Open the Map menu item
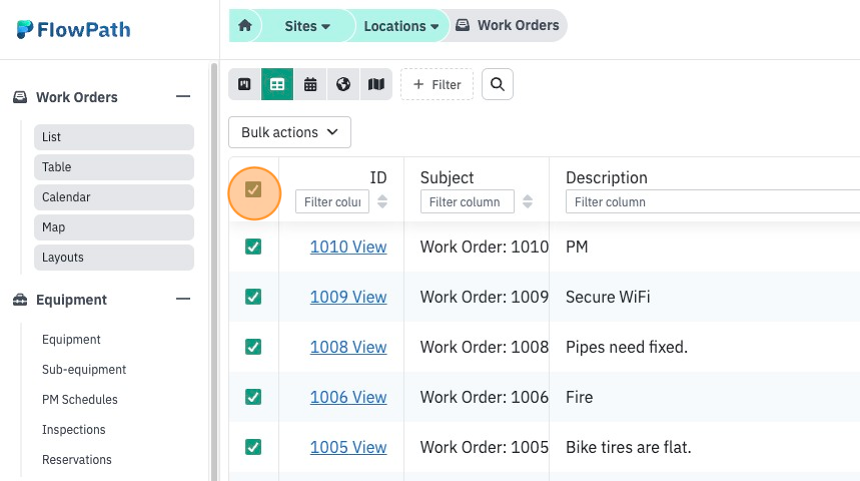The image size is (860, 481). coord(114,227)
